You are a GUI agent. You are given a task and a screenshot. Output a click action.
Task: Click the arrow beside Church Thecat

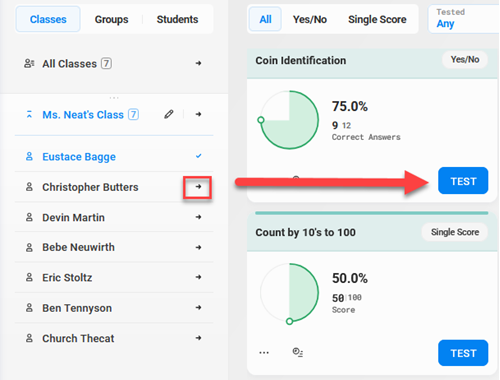(x=198, y=338)
